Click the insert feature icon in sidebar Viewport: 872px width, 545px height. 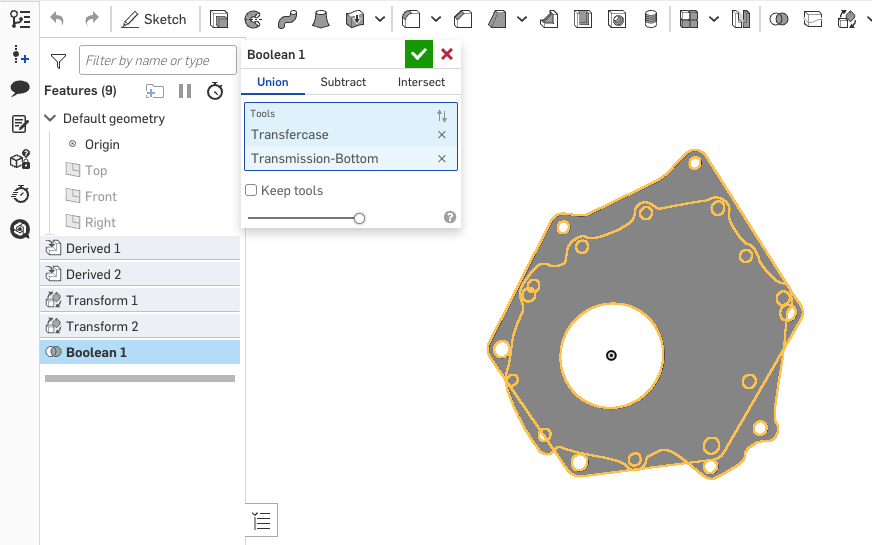[x=20, y=54]
